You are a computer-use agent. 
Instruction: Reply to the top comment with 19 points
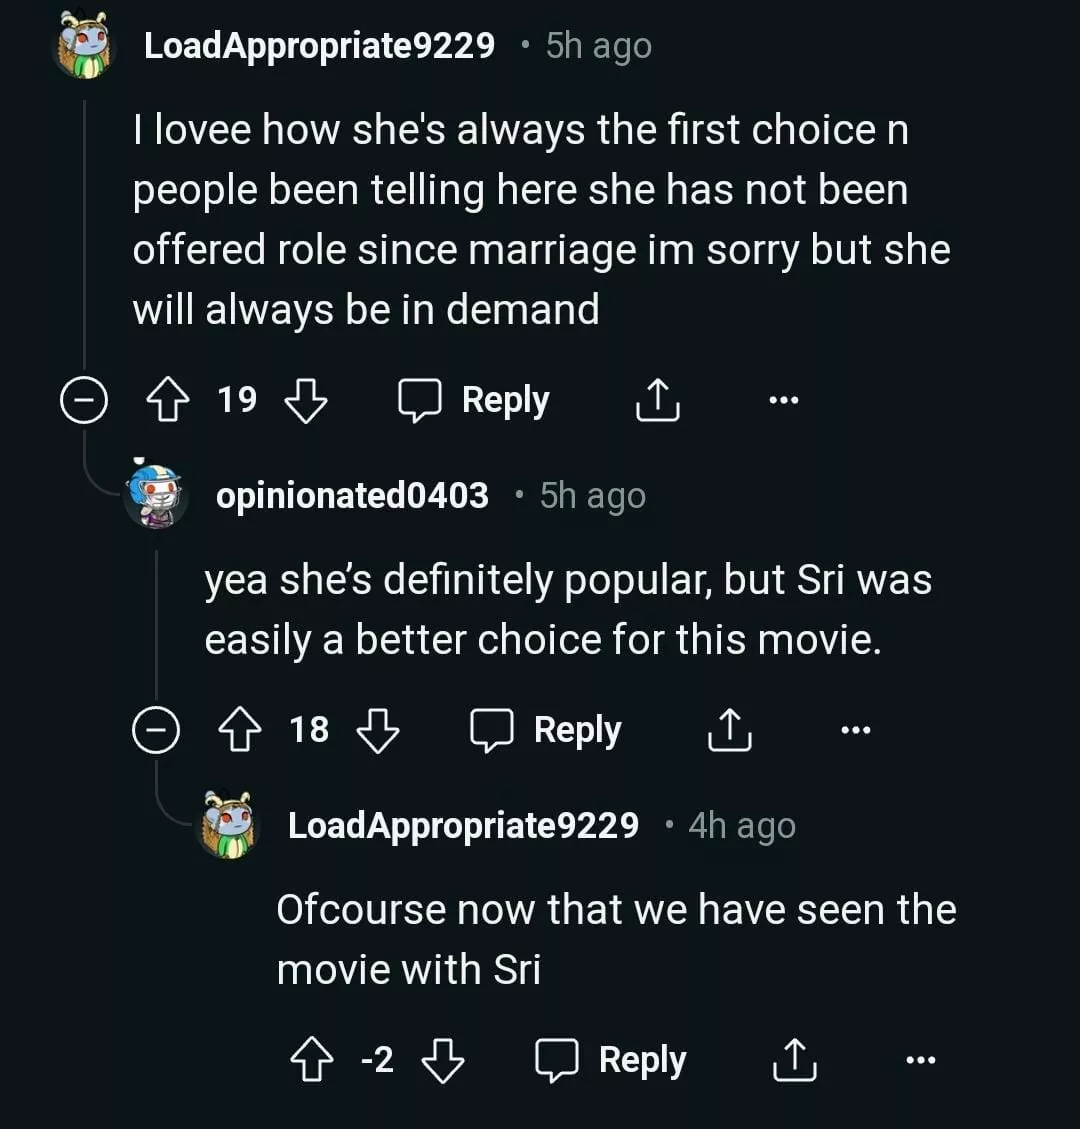tap(475, 401)
